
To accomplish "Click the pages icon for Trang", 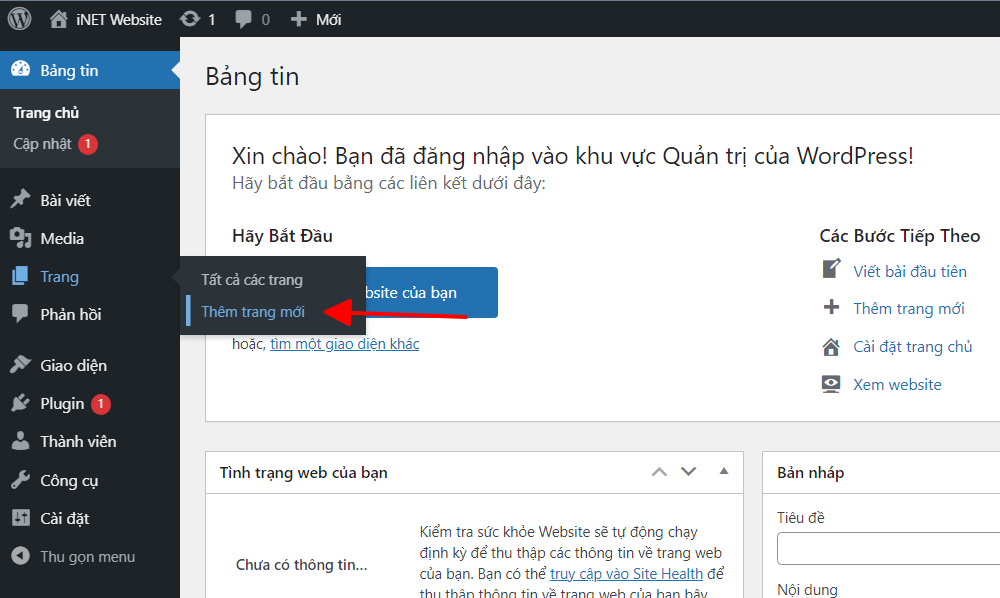I will coord(20,276).
